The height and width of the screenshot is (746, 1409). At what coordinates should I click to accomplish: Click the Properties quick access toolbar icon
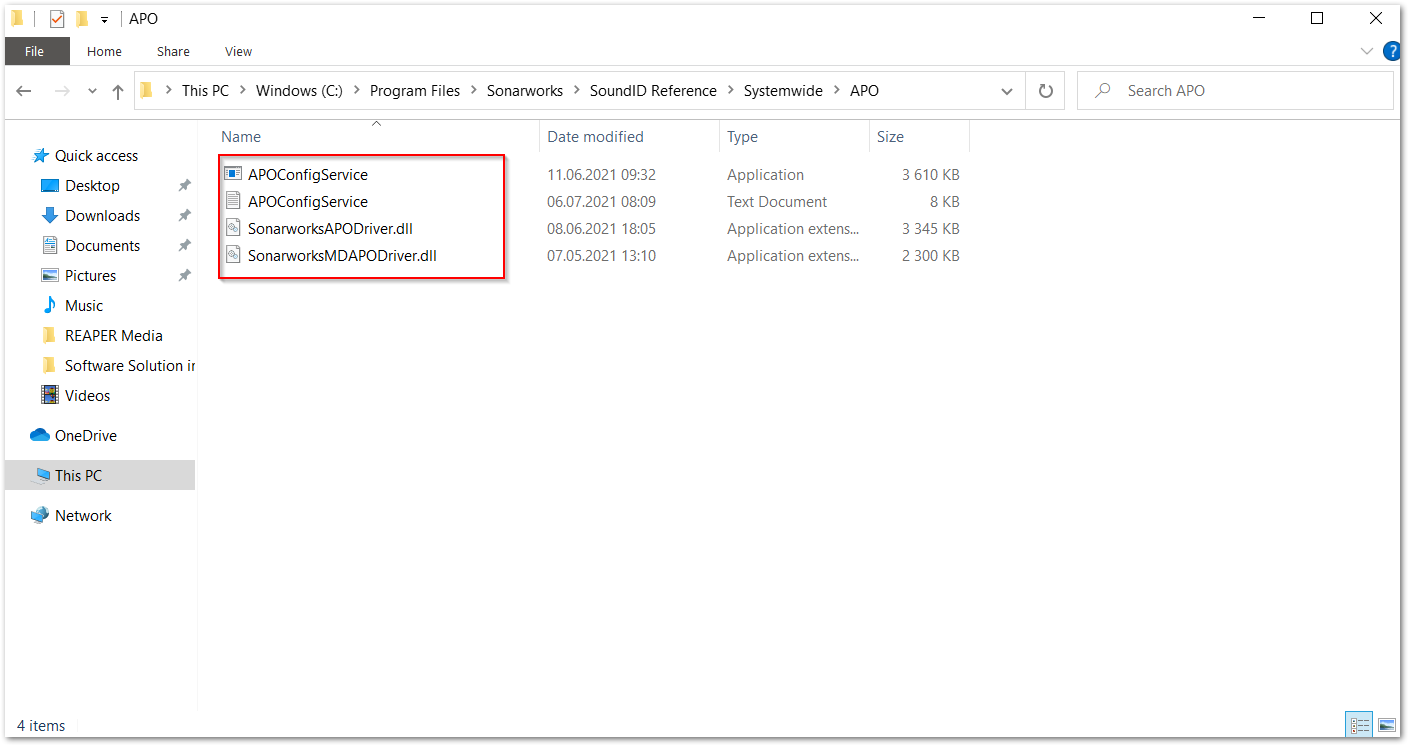coord(57,18)
